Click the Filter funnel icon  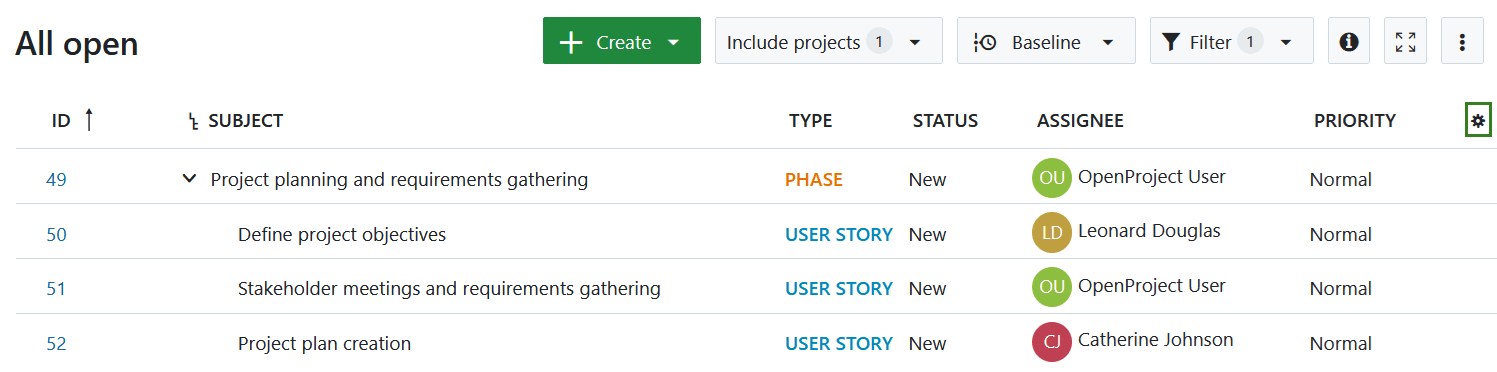[x=1170, y=42]
